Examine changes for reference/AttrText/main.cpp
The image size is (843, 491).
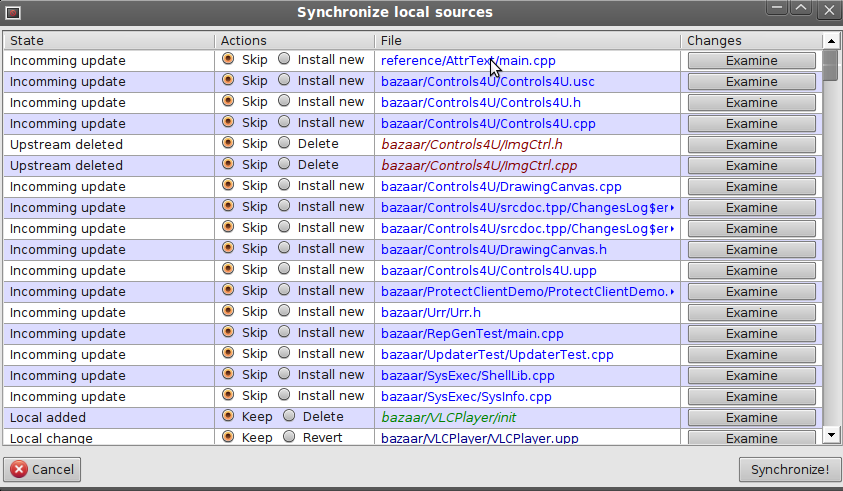pos(751,61)
